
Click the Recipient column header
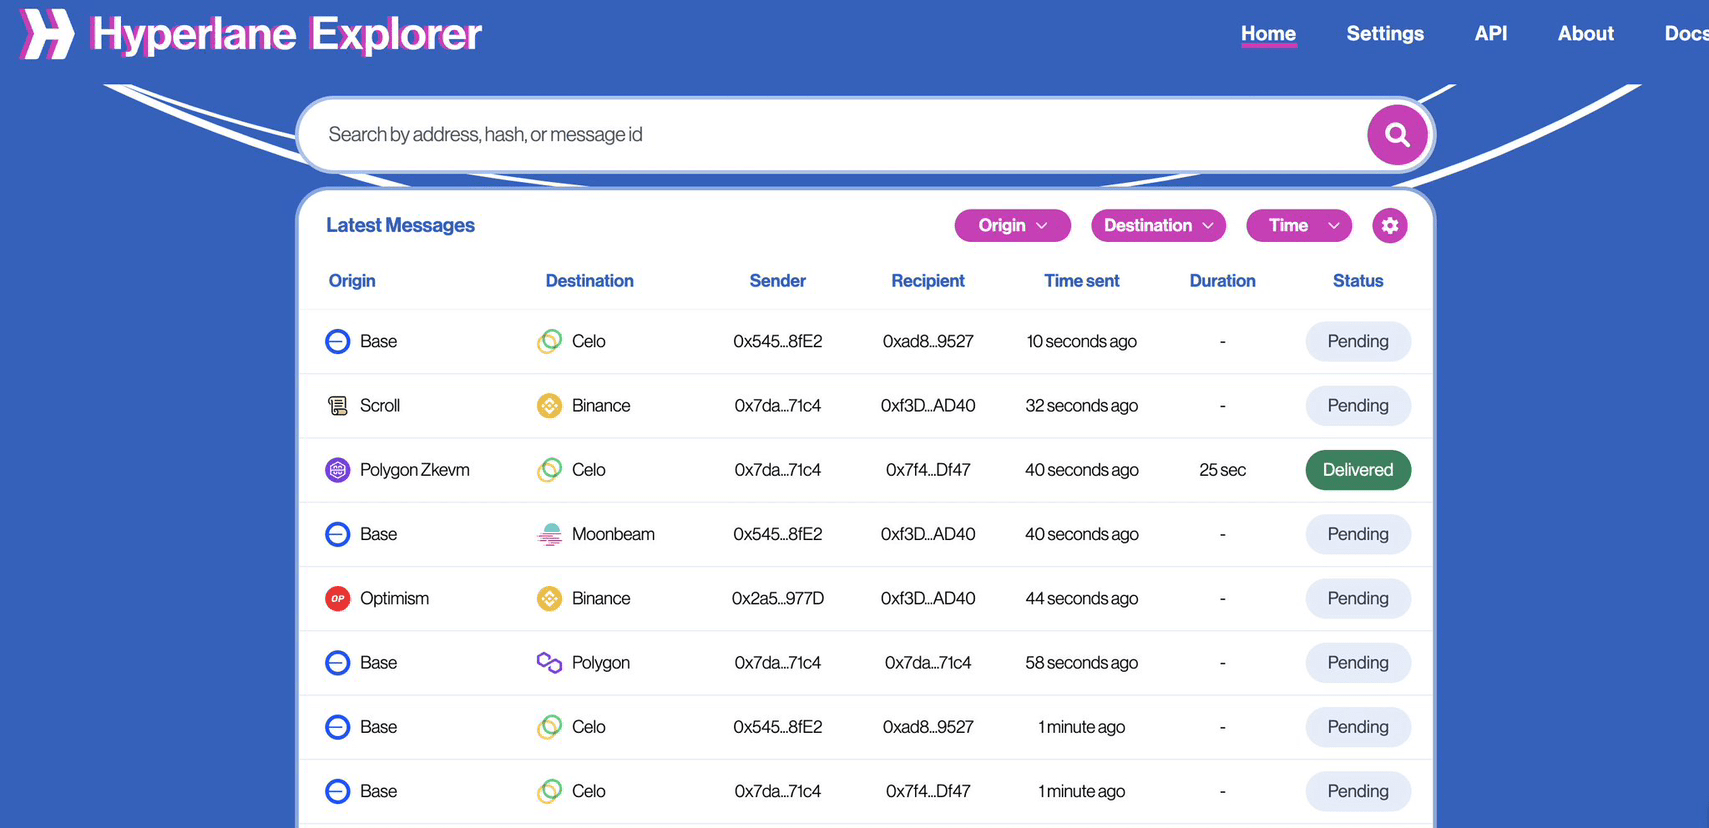(x=927, y=281)
